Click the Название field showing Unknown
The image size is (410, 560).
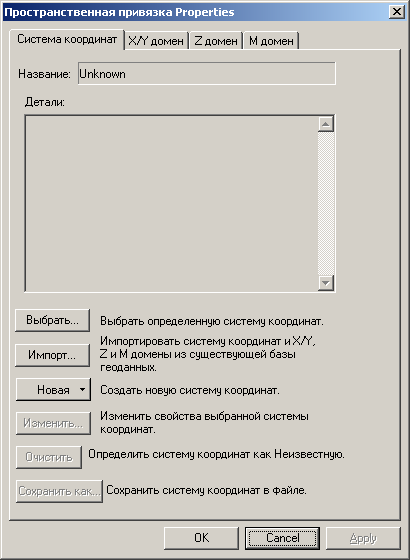coord(207,74)
